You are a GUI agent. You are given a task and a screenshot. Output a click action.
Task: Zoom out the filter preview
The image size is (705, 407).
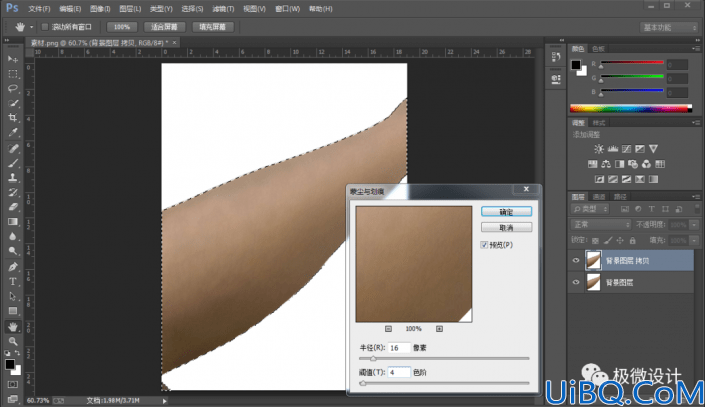[x=388, y=329]
